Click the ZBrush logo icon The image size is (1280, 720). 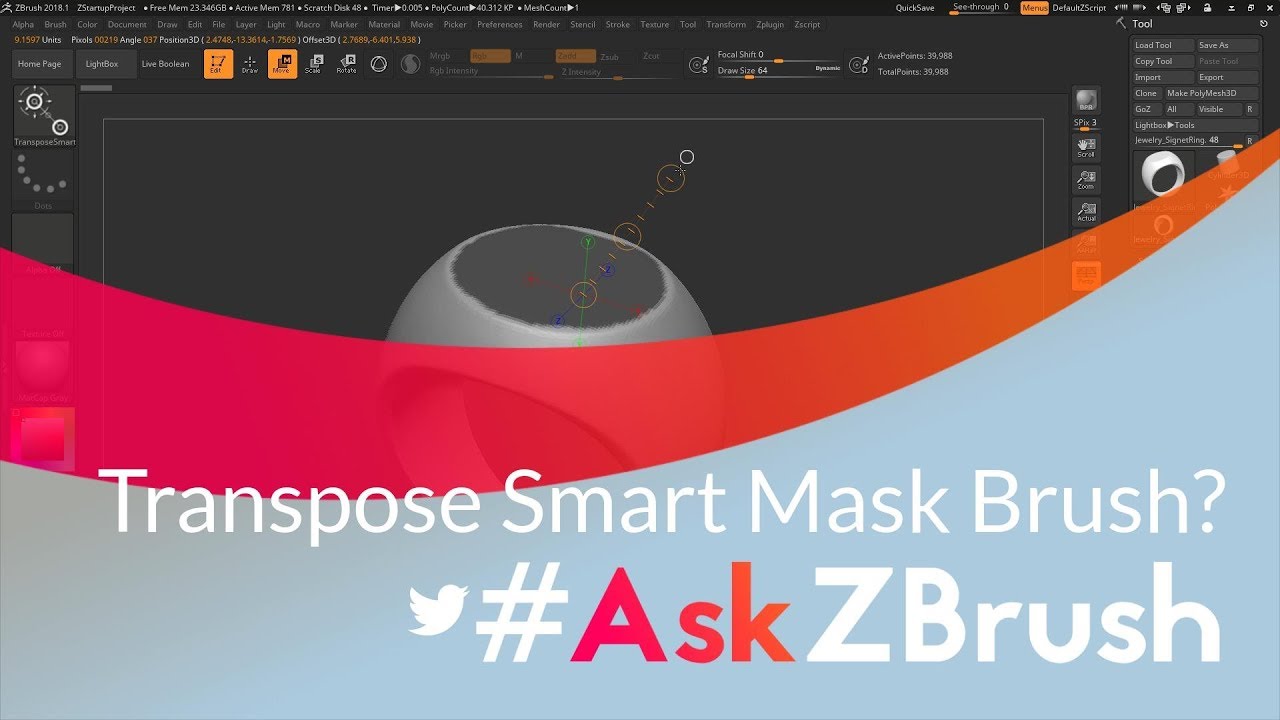point(7,7)
